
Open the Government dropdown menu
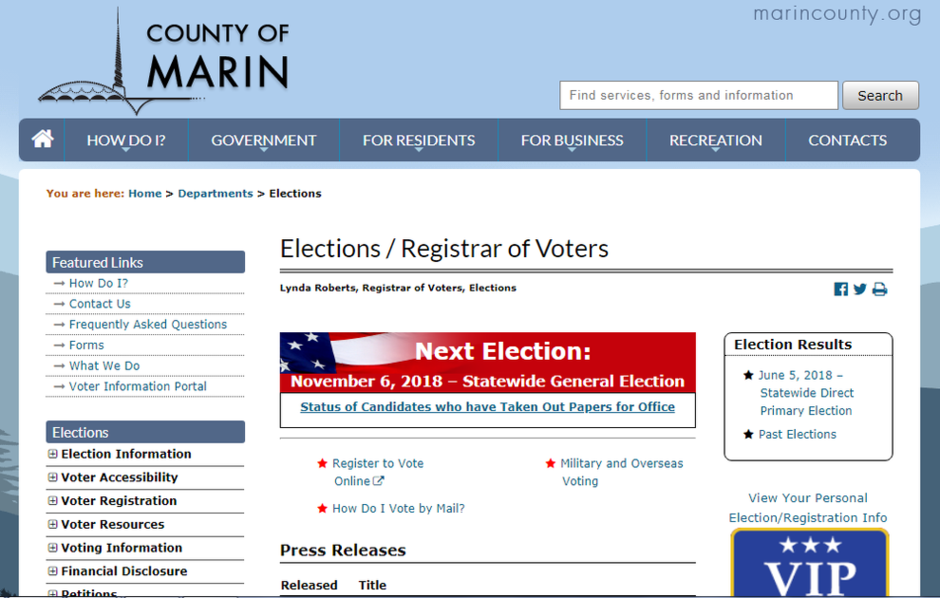[263, 141]
